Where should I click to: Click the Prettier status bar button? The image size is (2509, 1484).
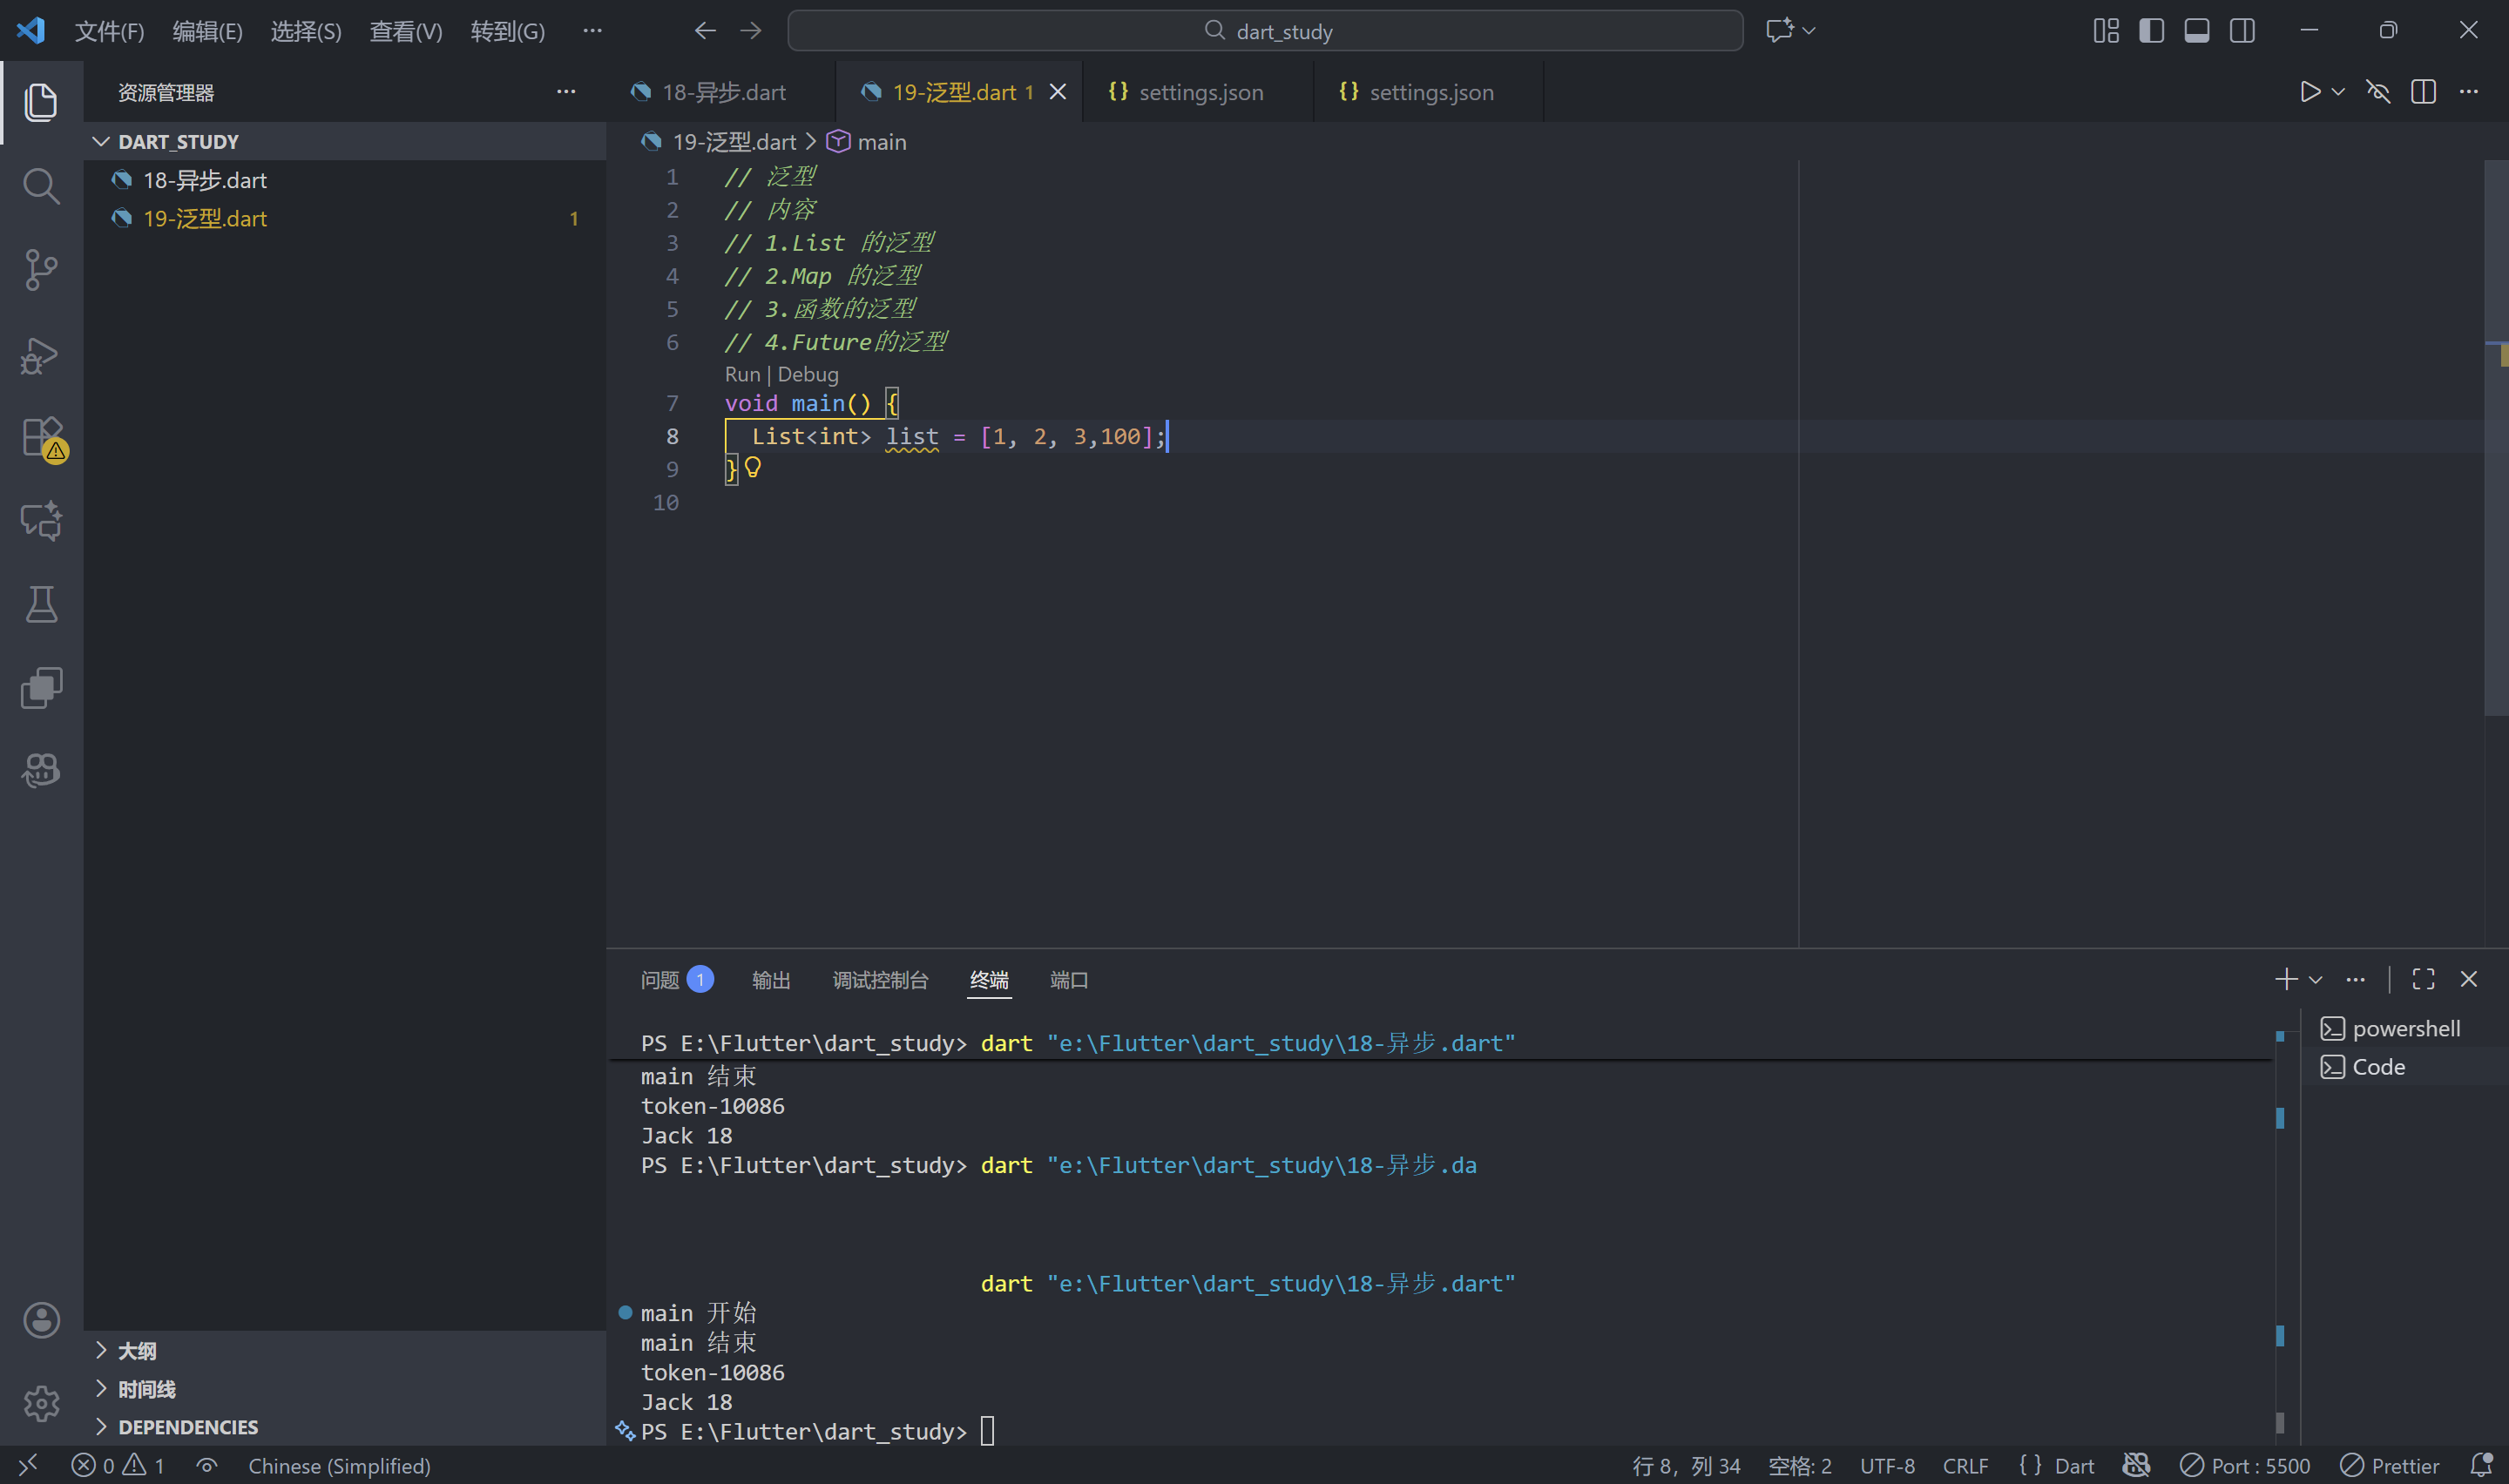[2391, 1465]
